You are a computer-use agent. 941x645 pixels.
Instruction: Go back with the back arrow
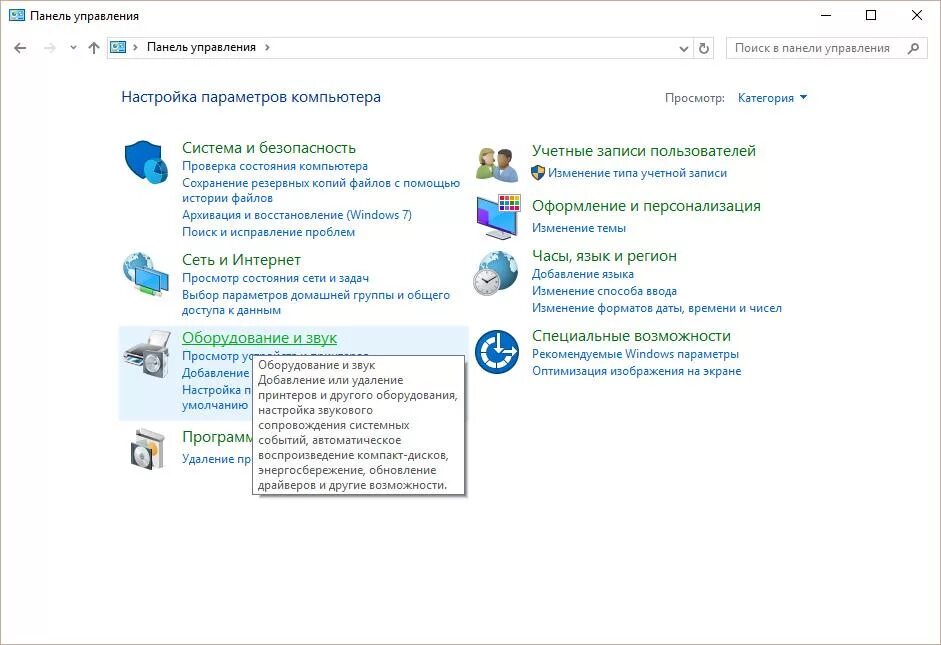coord(20,48)
